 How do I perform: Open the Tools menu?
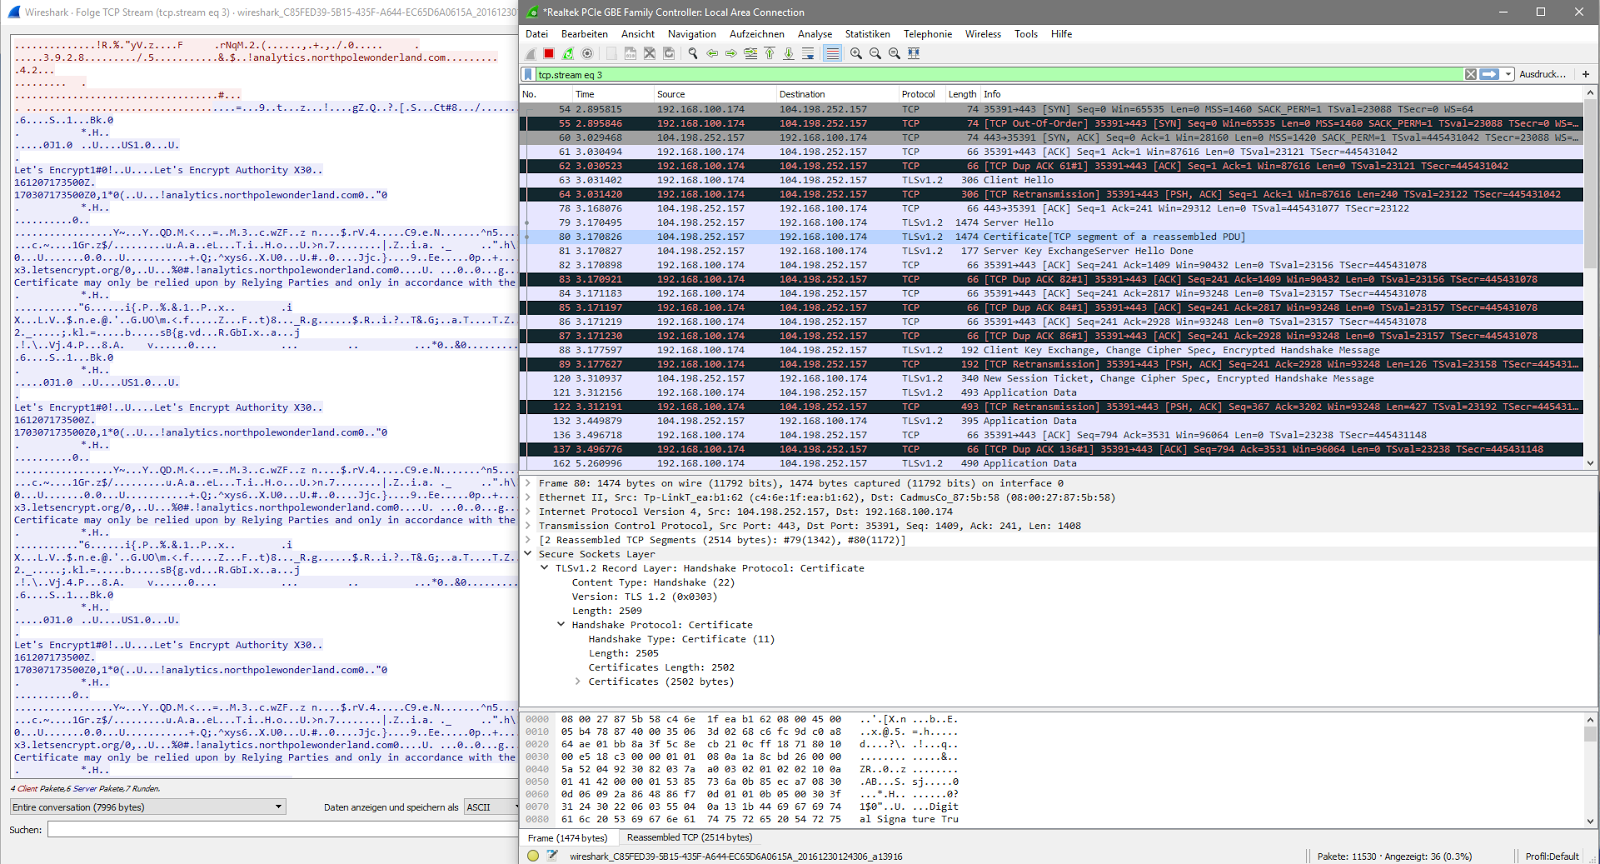click(x=1026, y=34)
